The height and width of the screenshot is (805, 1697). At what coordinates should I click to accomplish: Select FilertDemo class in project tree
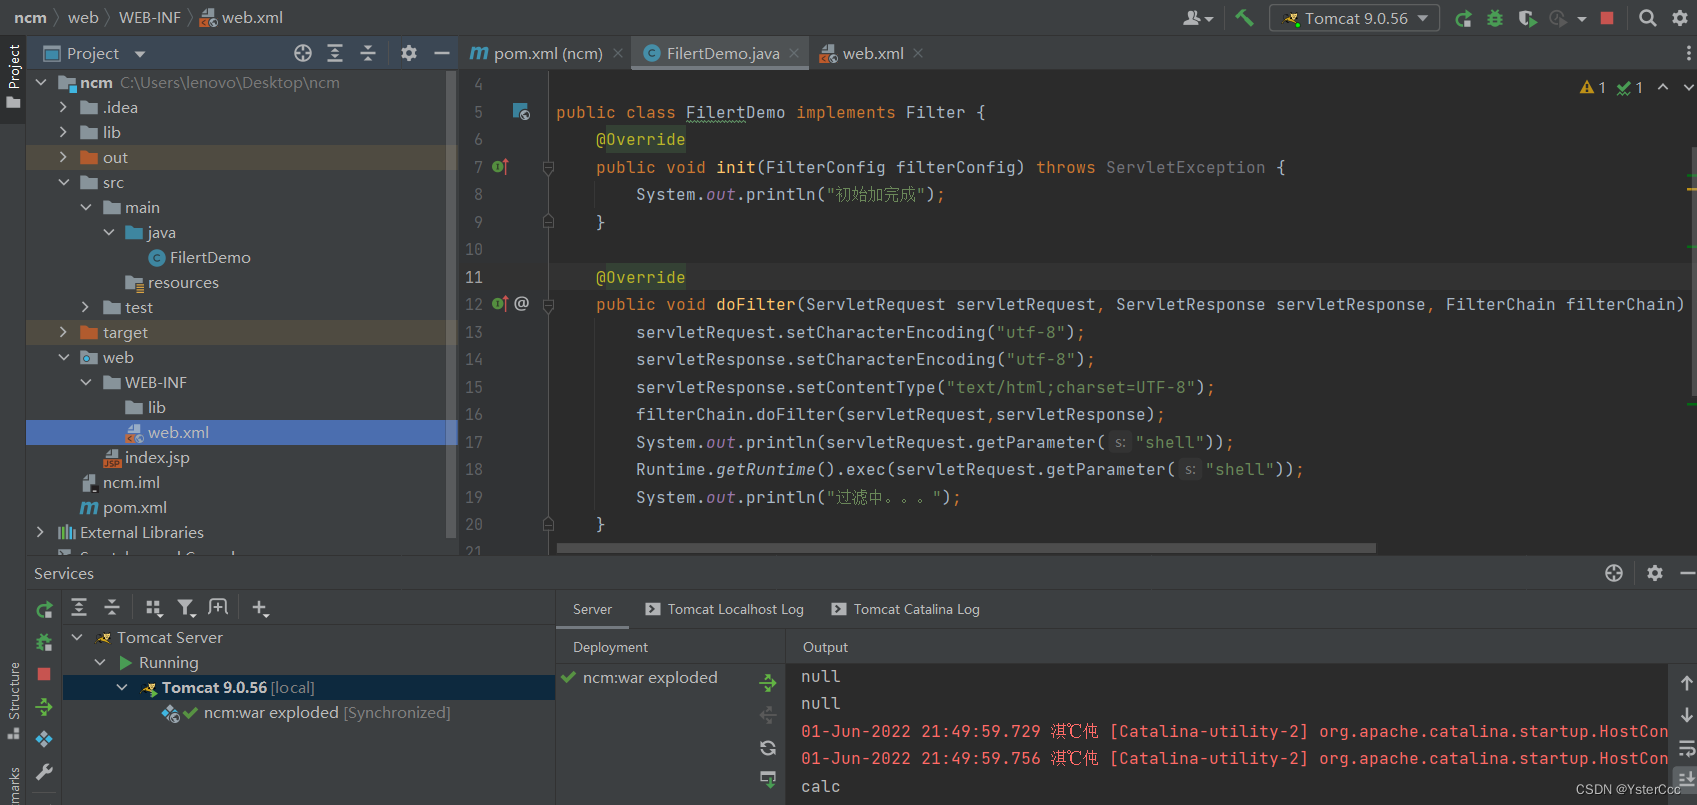(x=210, y=257)
